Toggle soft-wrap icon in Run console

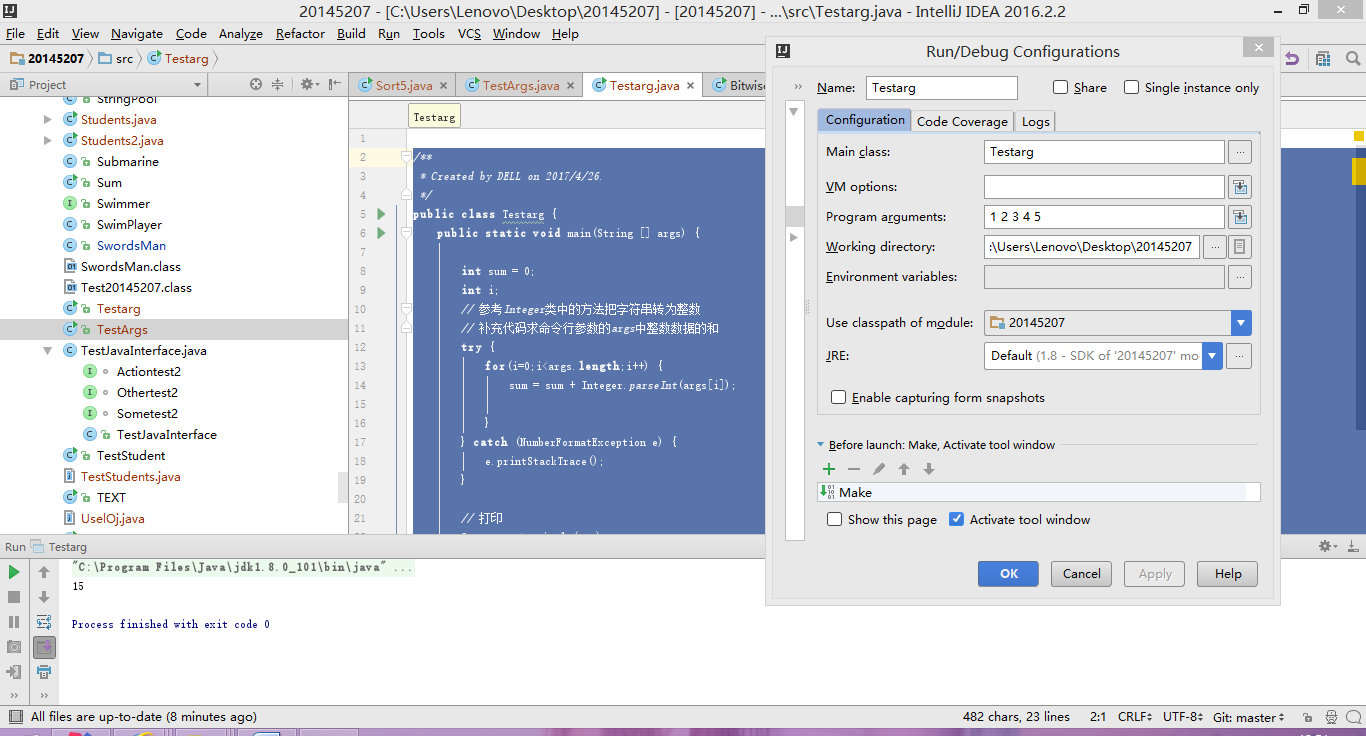click(44, 622)
